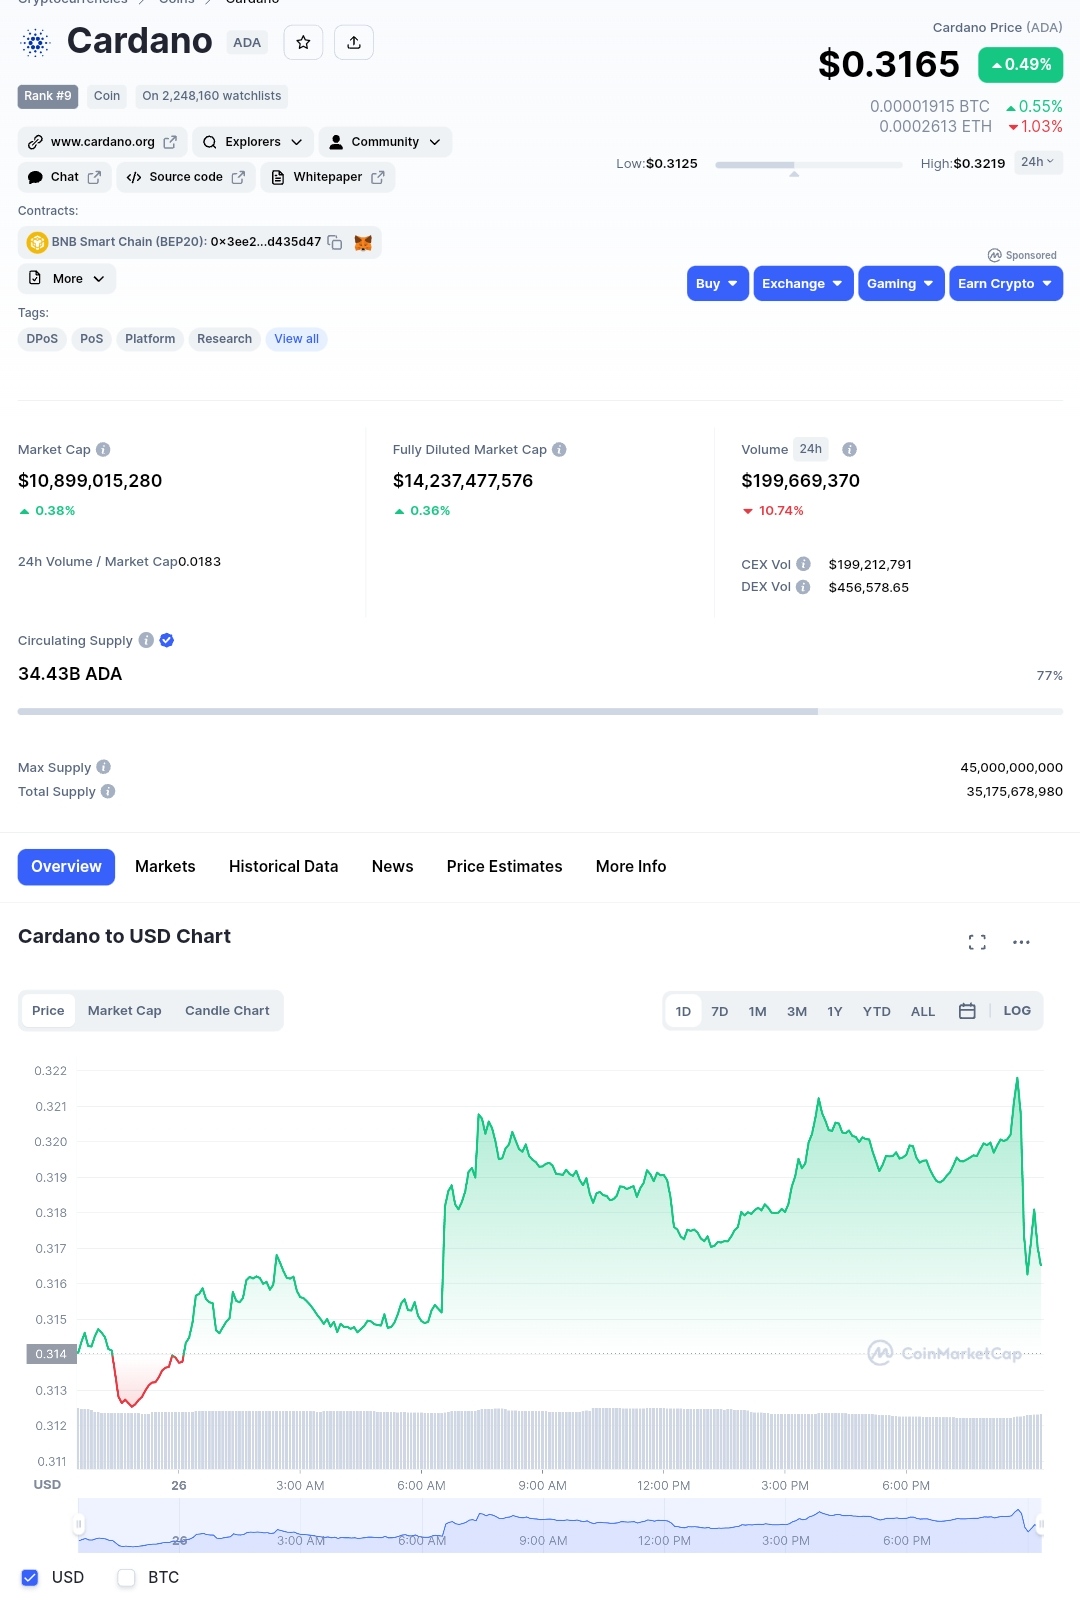Toggle LOG scale on chart

coord(1017,1011)
